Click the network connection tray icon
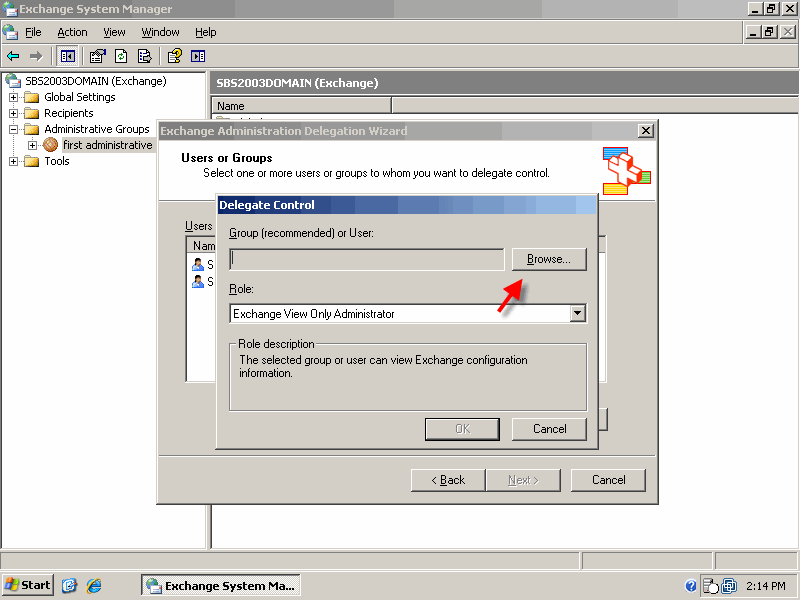The height and width of the screenshot is (600, 800). pyautogui.click(x=729, y=586)
